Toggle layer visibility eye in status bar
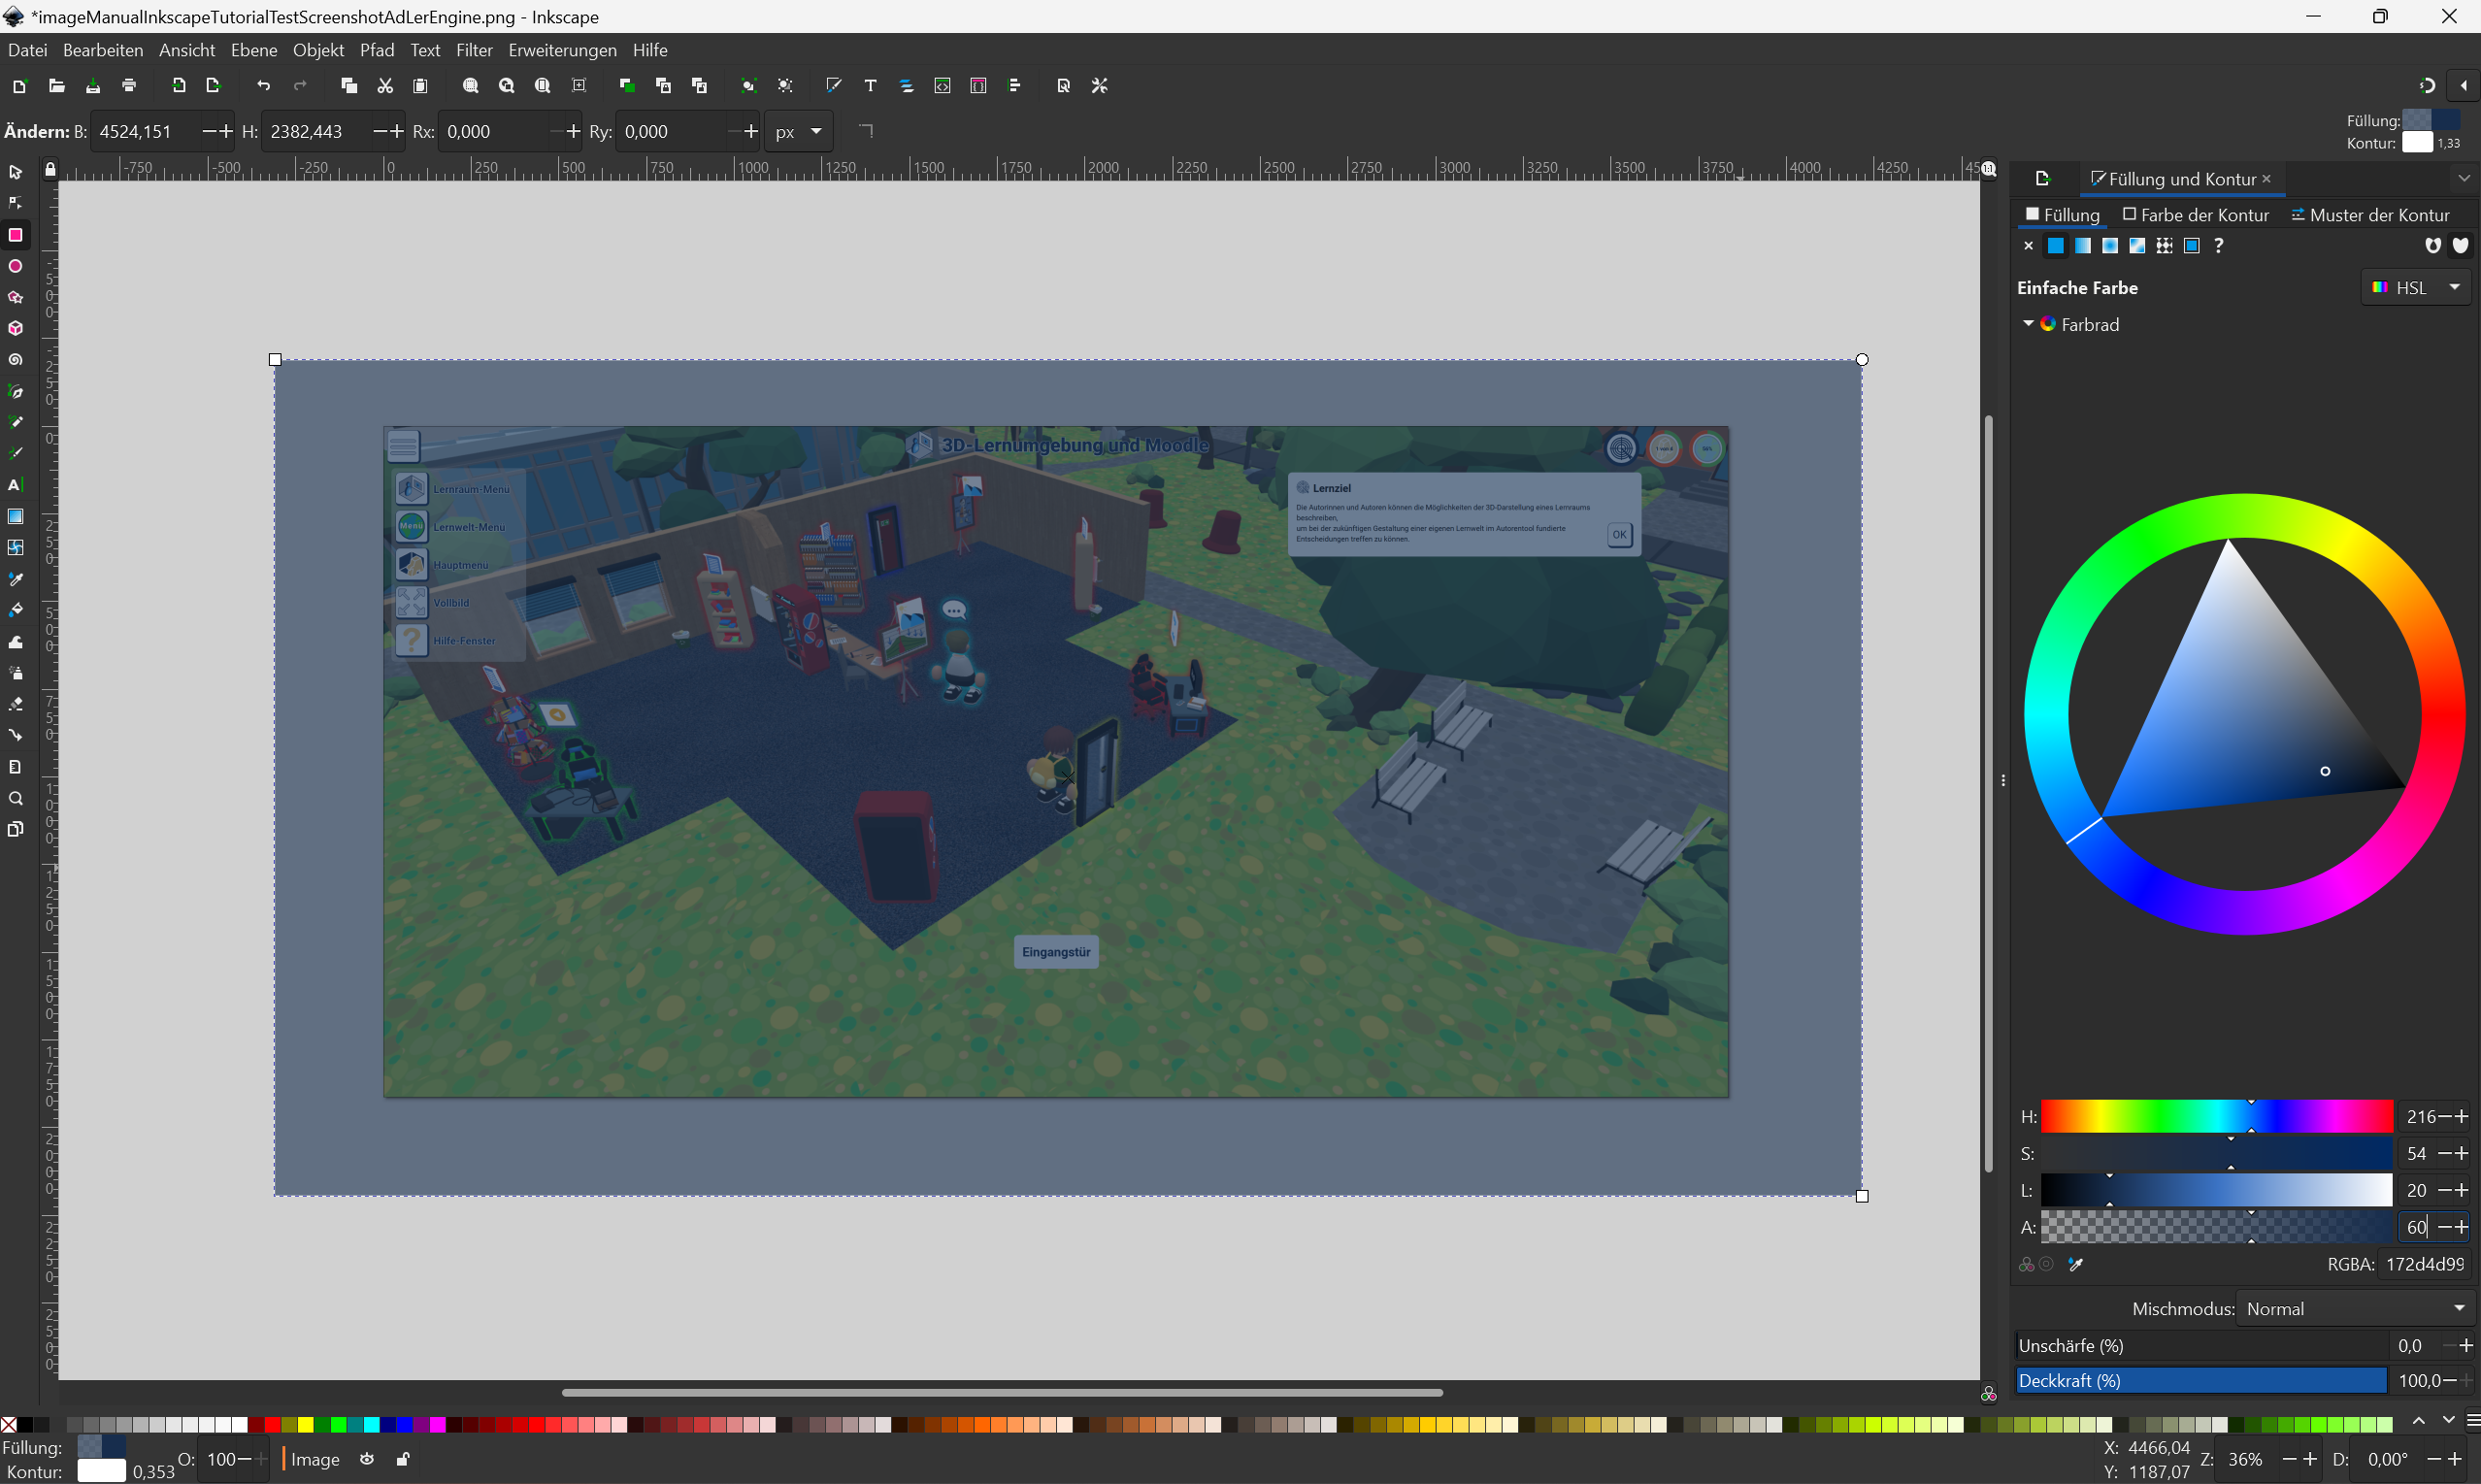Screen dimensions: 2481x1484 pyautogui.click(x=367, y=1459)
